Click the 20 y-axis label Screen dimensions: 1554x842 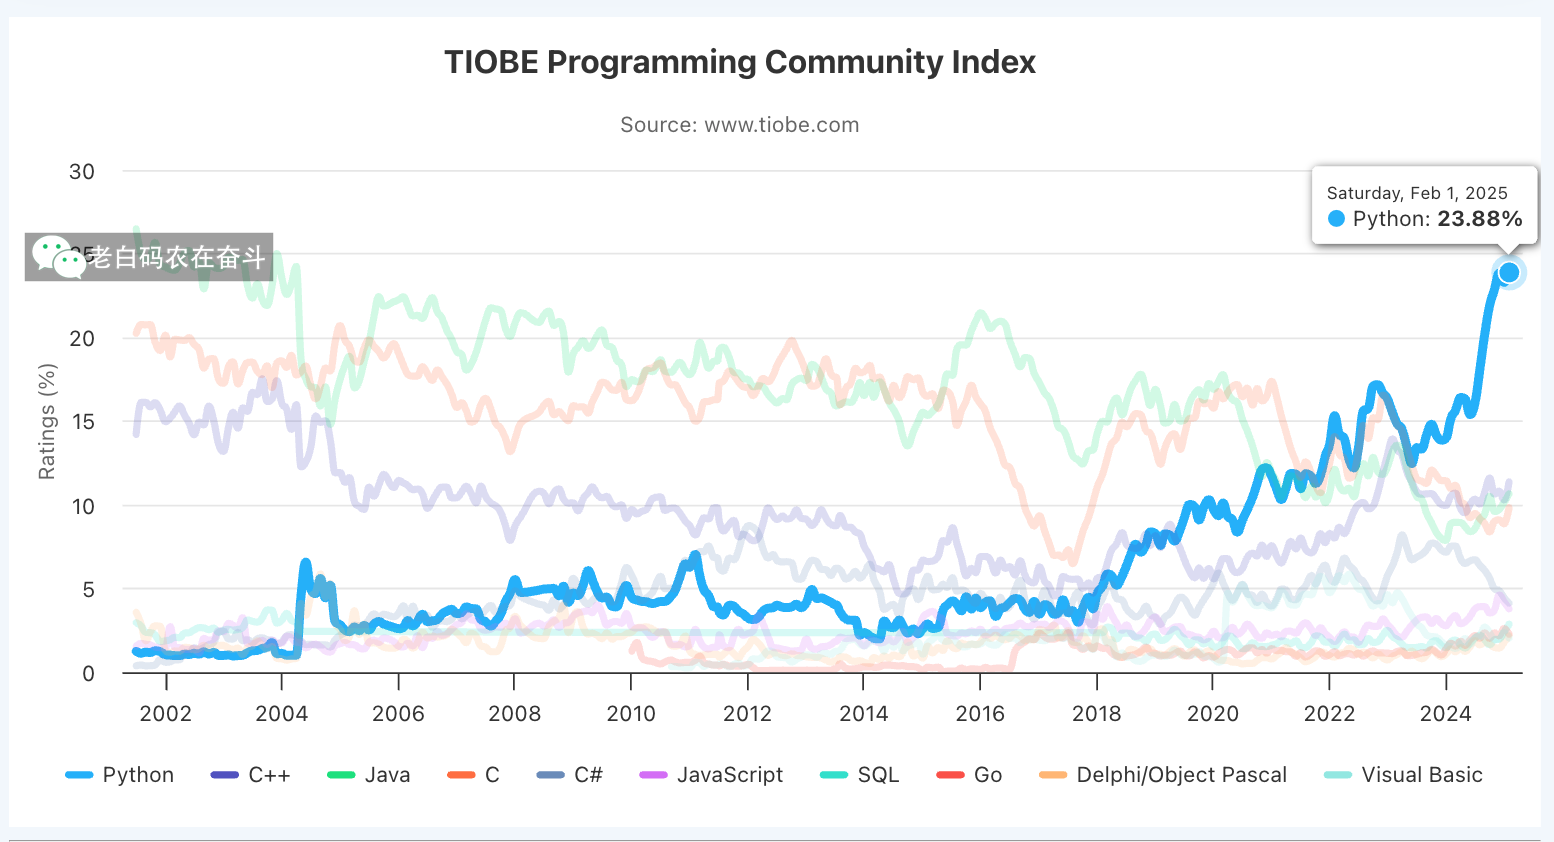click(x=82, y=338)
